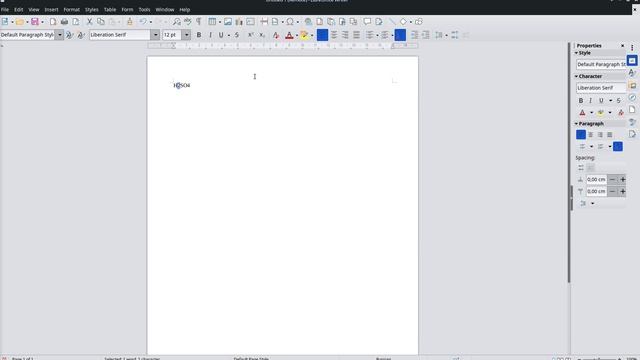
Task: Expand the font size dropdown
Action: [x=187, y=35]
